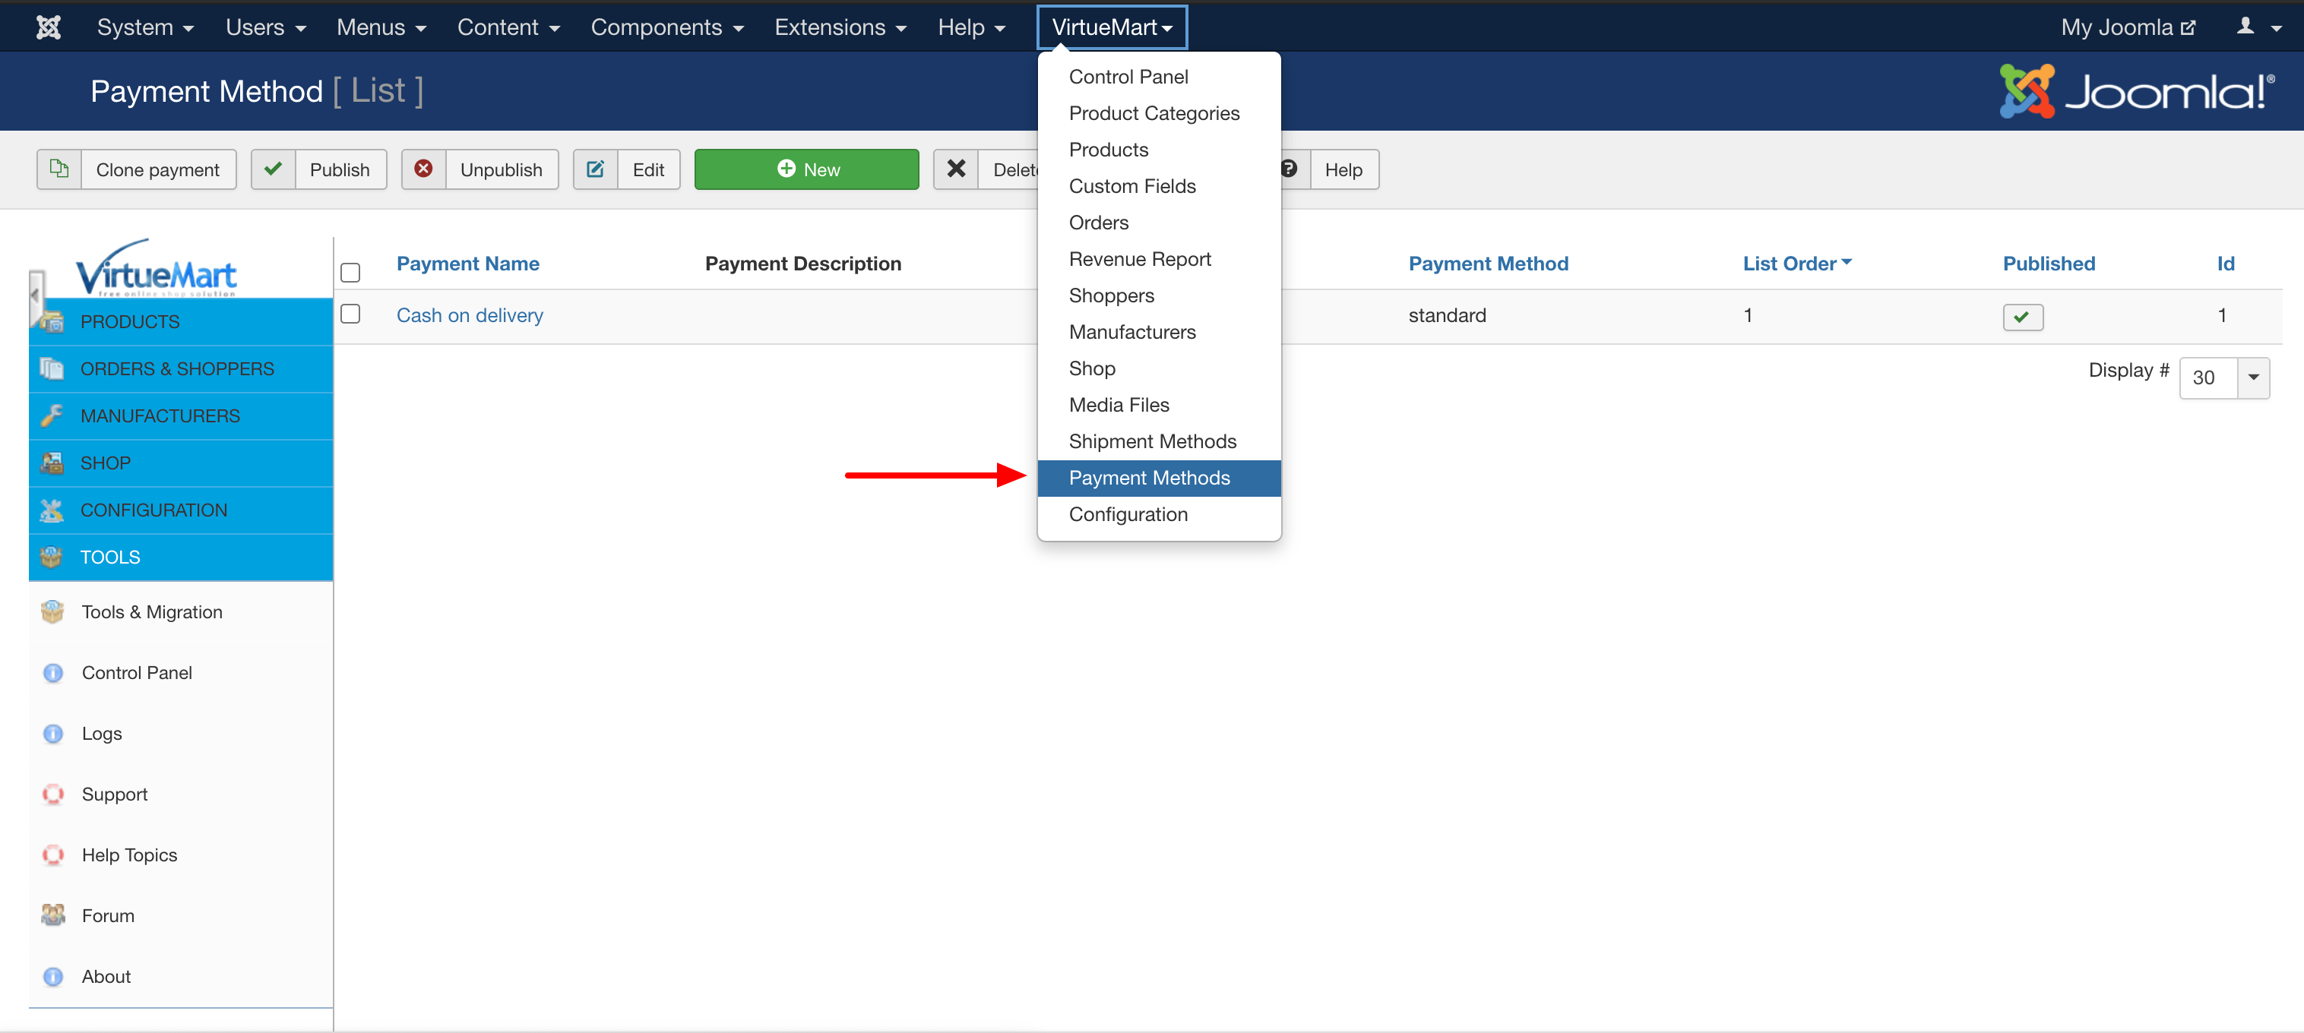Click the Edit pencil icon
The image size is (2304, 1033).
pyautogui.click(x=596, y=169)
